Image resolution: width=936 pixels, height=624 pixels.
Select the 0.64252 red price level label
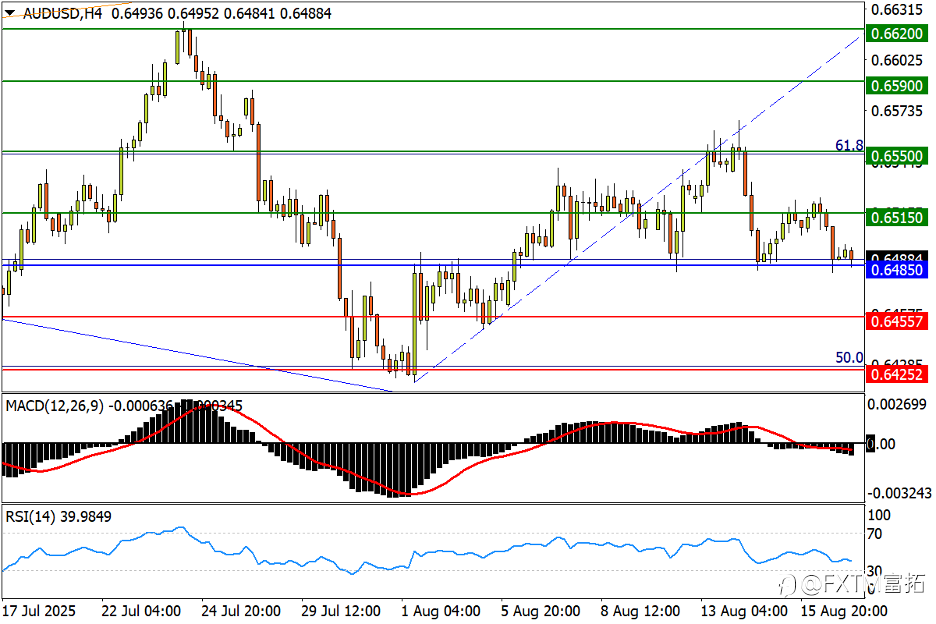(897, 374)
